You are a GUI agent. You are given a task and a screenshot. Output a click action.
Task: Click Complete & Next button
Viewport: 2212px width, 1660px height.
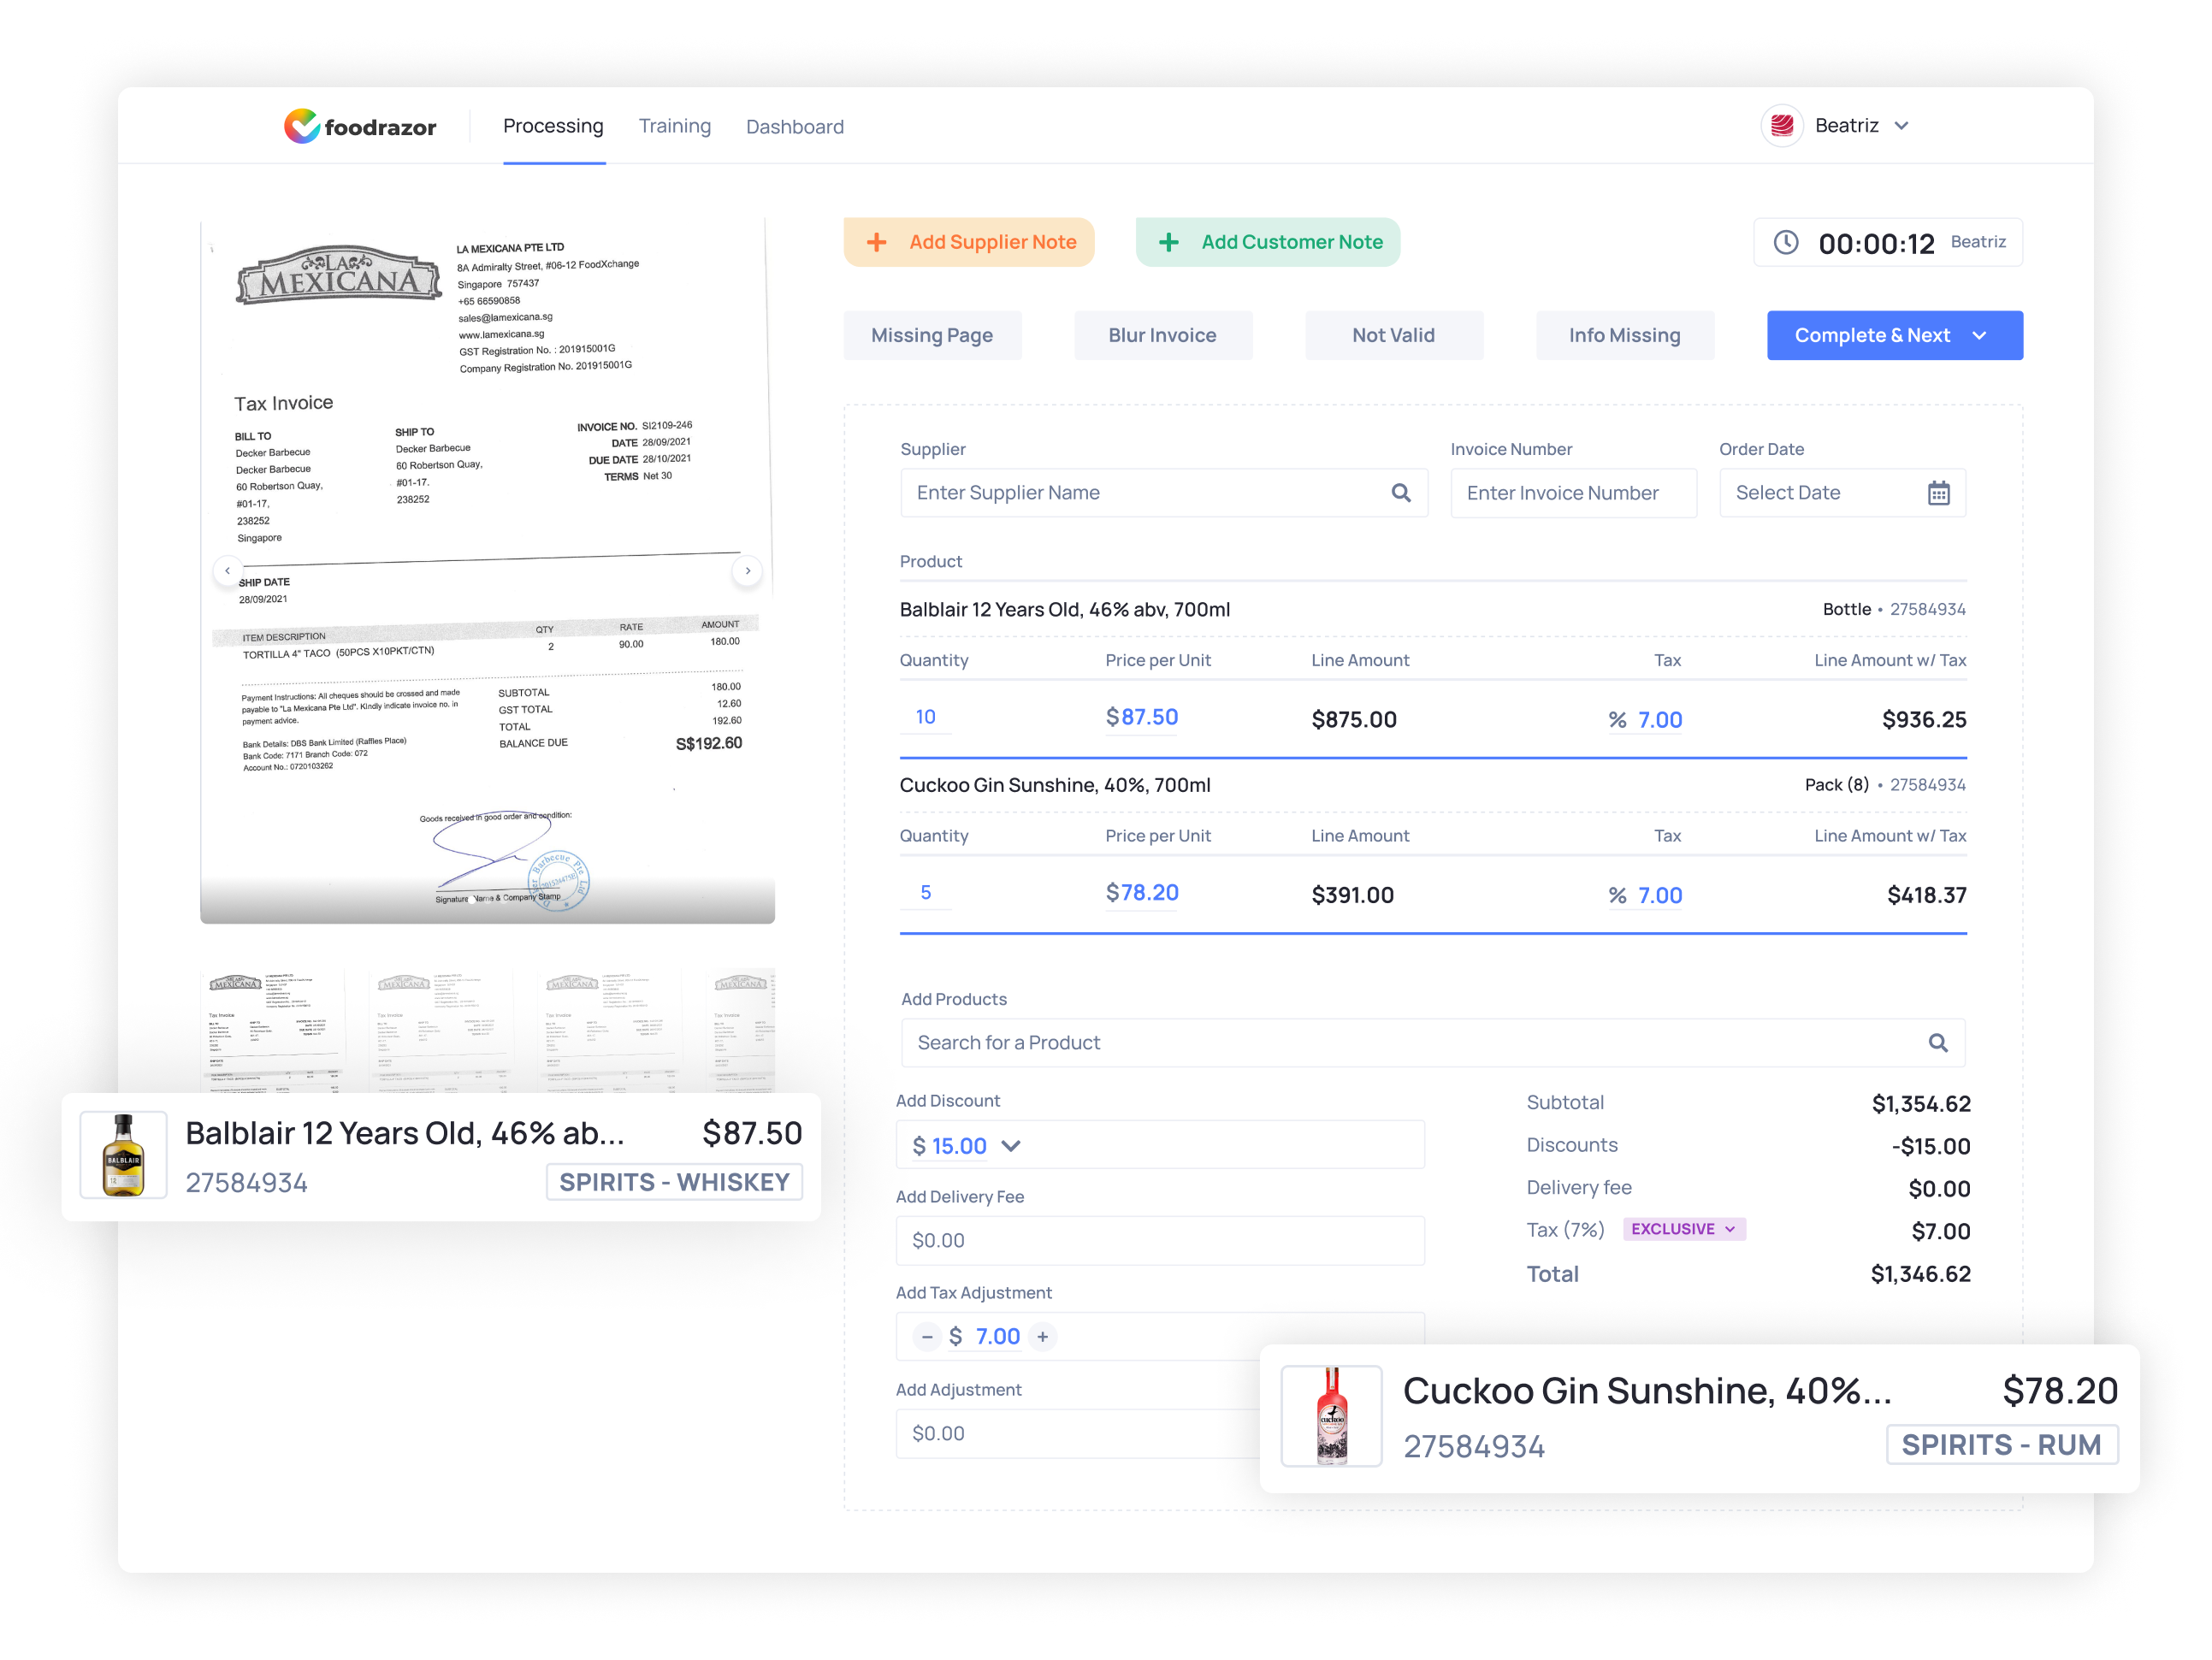[x=1895, y=335]
